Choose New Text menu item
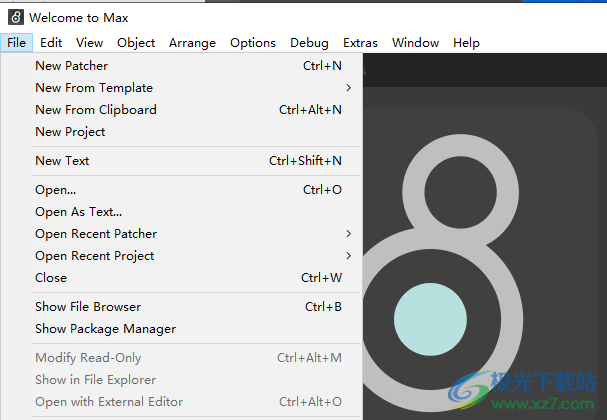Viewport: 607px width, 420px height. [62, 161]
